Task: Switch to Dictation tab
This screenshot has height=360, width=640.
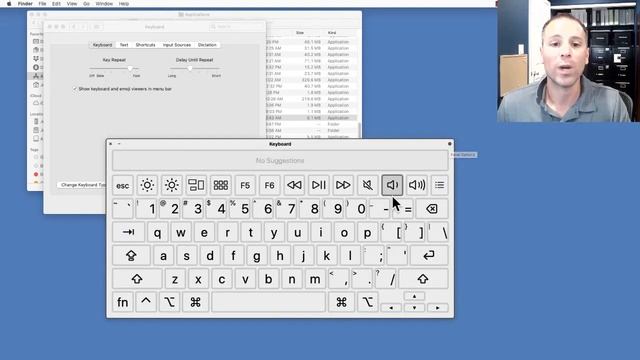Action: coord(207,45)
